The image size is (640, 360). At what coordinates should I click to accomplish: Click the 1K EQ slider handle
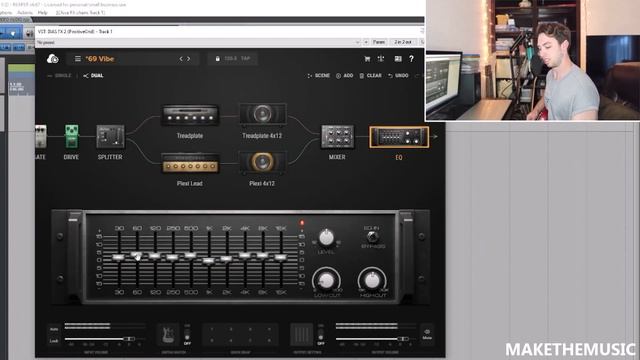(x=209, y=260)
